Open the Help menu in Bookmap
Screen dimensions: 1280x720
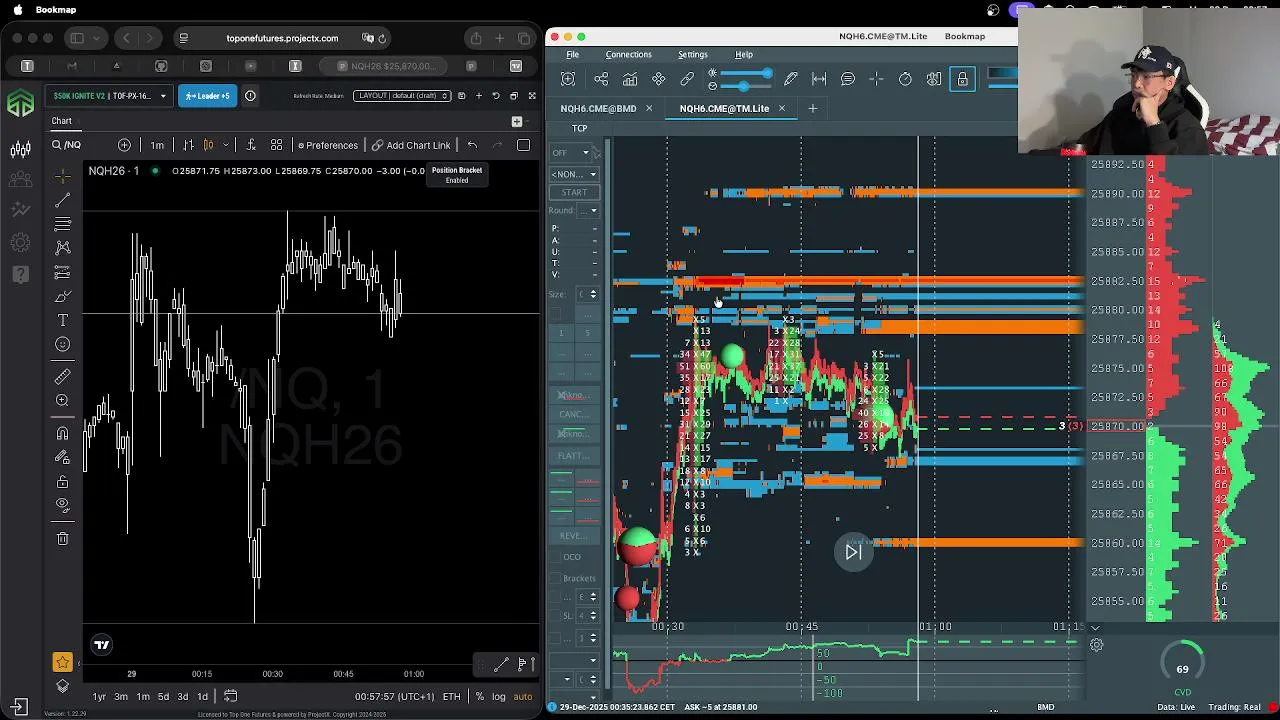pos(744,54)
